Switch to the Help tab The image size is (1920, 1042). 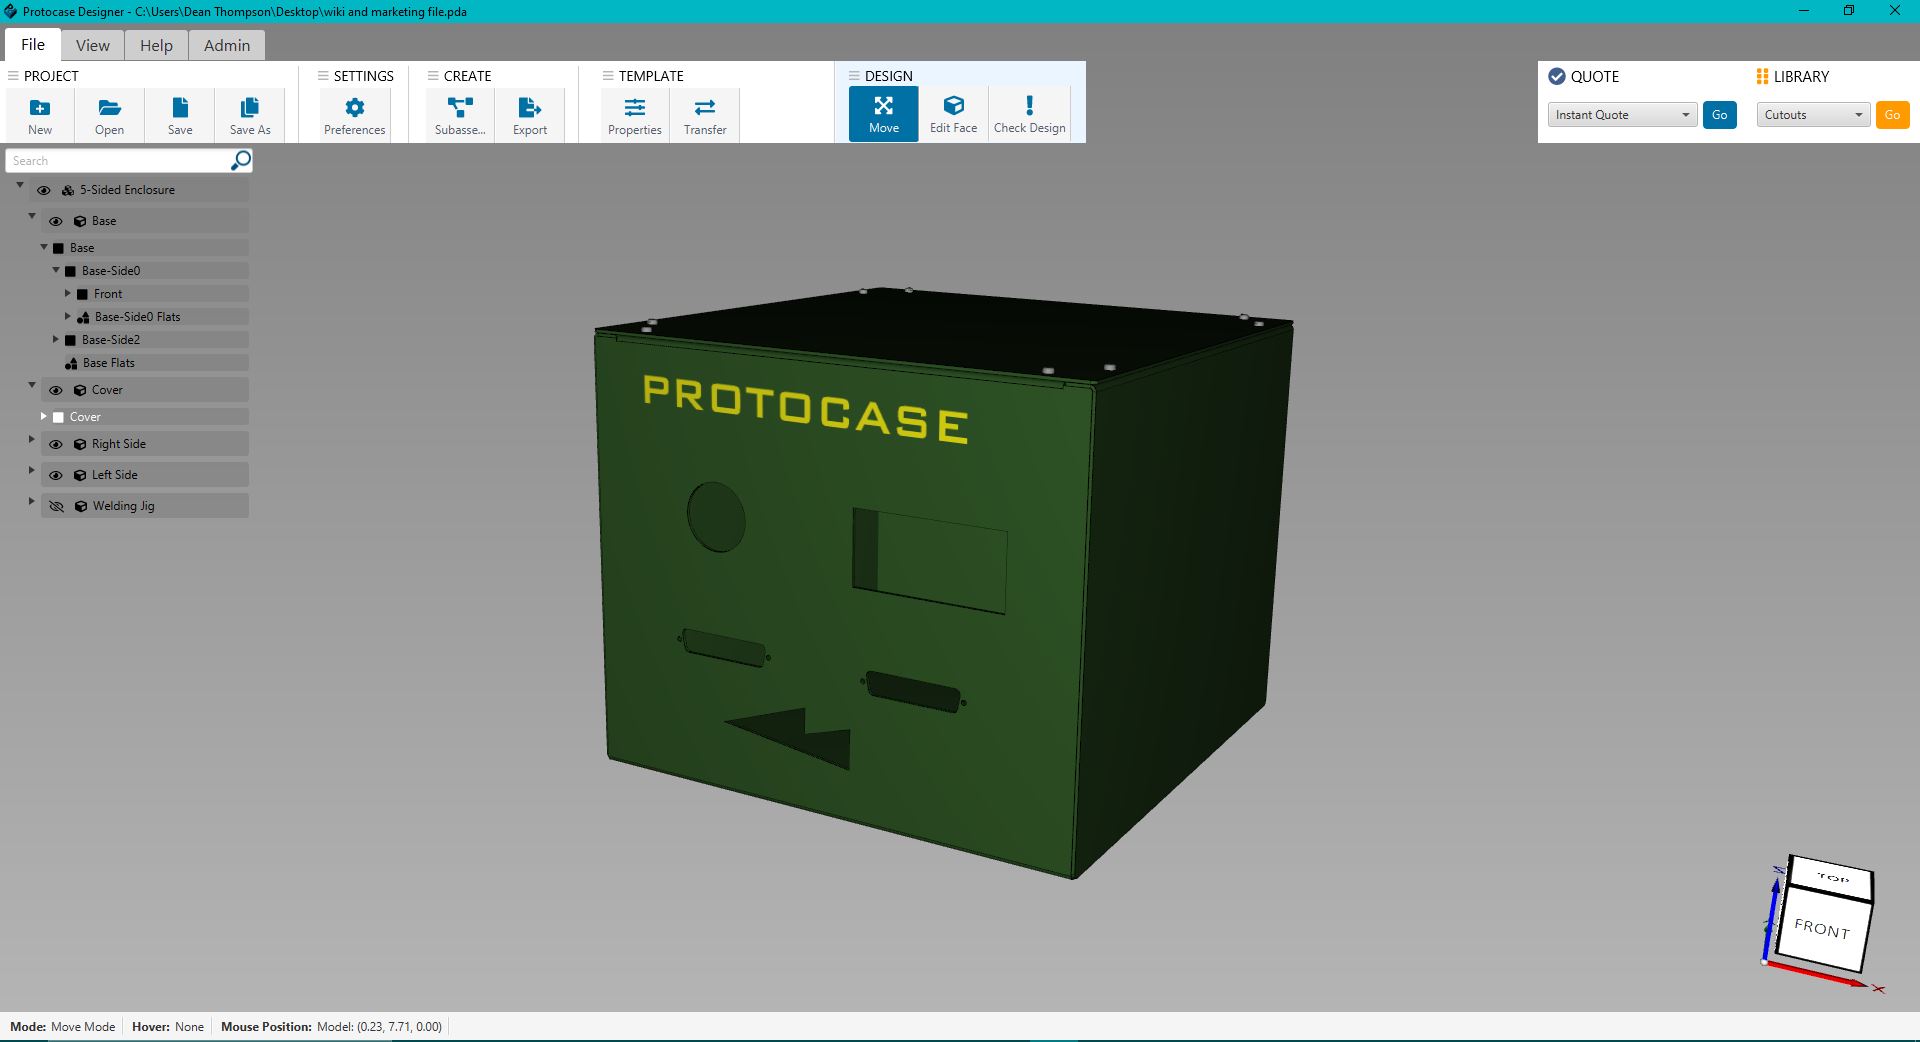(x=156, y=45)
